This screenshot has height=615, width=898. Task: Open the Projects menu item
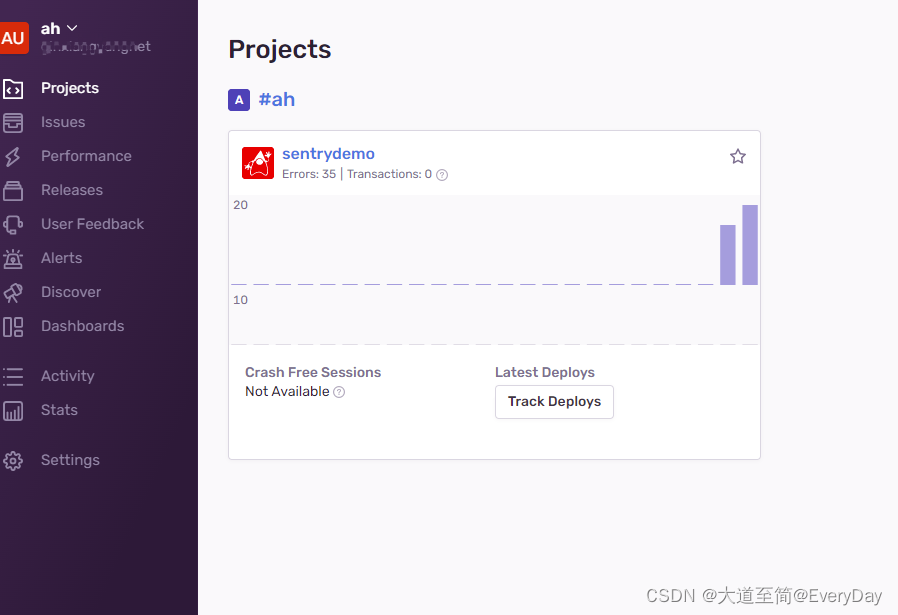click(70, 88)
